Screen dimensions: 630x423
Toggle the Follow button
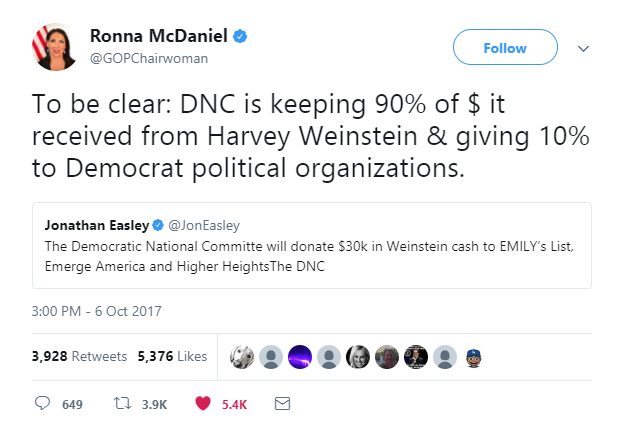504,47
